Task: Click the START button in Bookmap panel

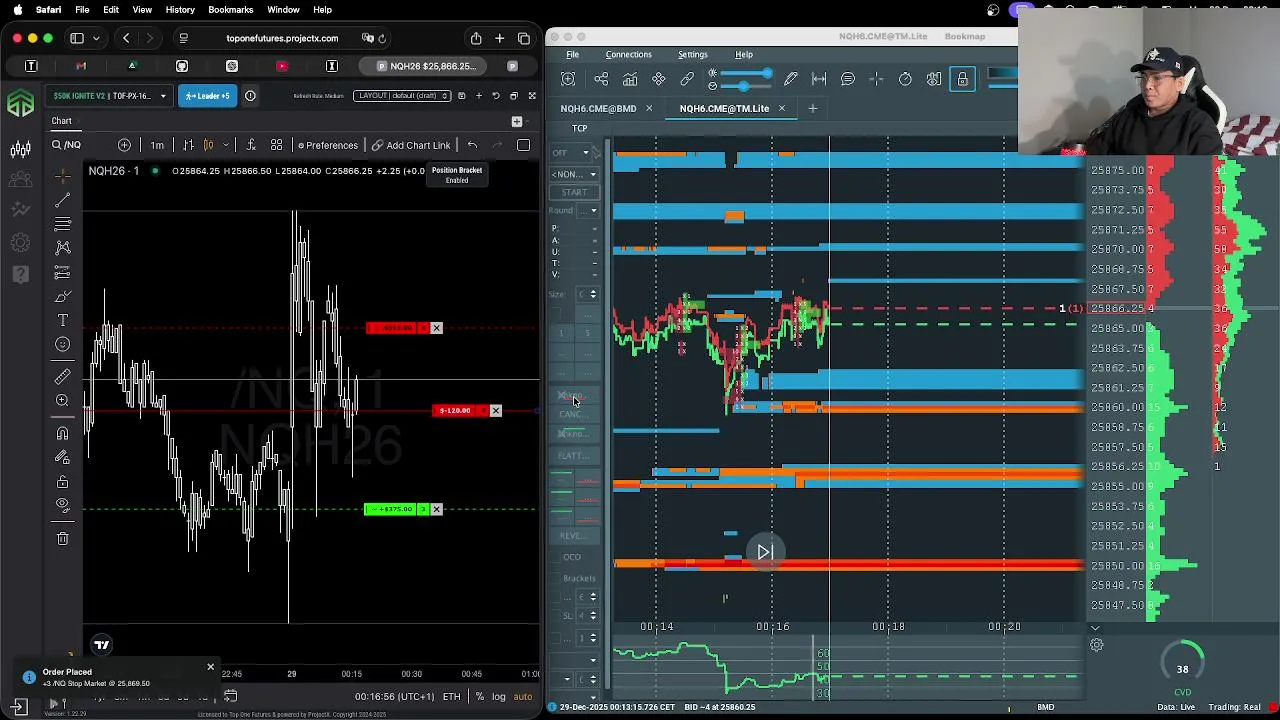Action: tap(574, 192)
